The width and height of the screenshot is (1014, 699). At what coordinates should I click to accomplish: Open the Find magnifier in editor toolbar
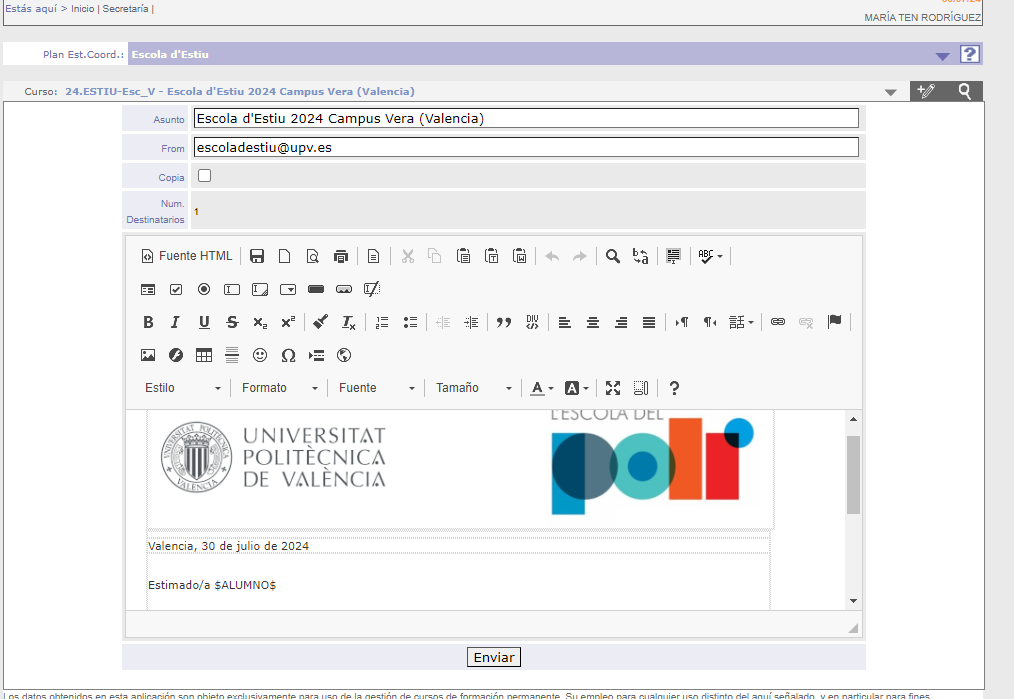coord(612,256)
